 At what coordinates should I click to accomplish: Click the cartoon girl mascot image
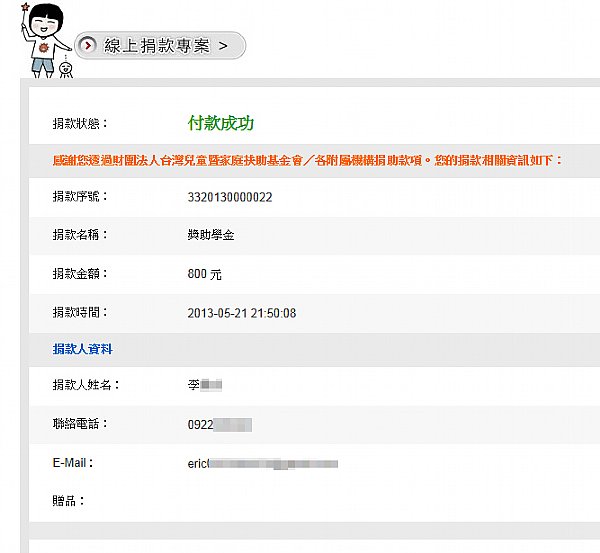(x=42, y=40)
